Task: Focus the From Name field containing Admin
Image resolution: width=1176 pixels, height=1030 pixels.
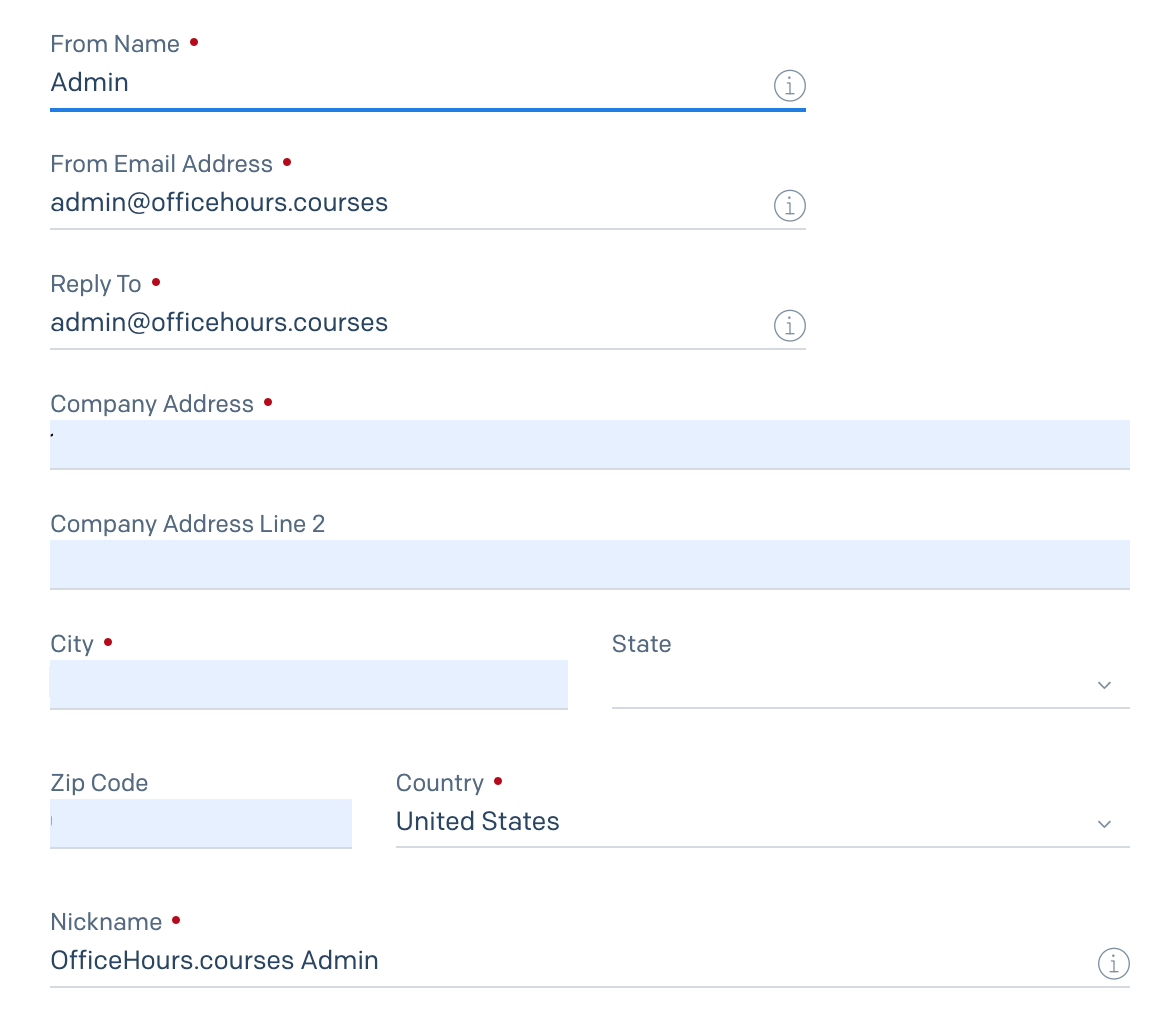Action: pos(400,84)
